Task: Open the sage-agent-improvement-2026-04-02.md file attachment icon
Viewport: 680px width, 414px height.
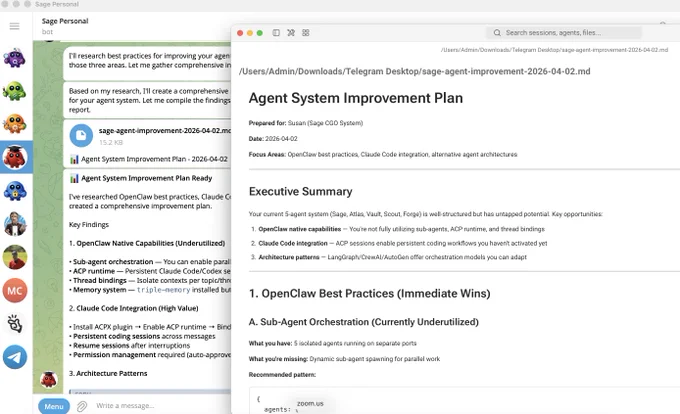Action: (81, 135)
